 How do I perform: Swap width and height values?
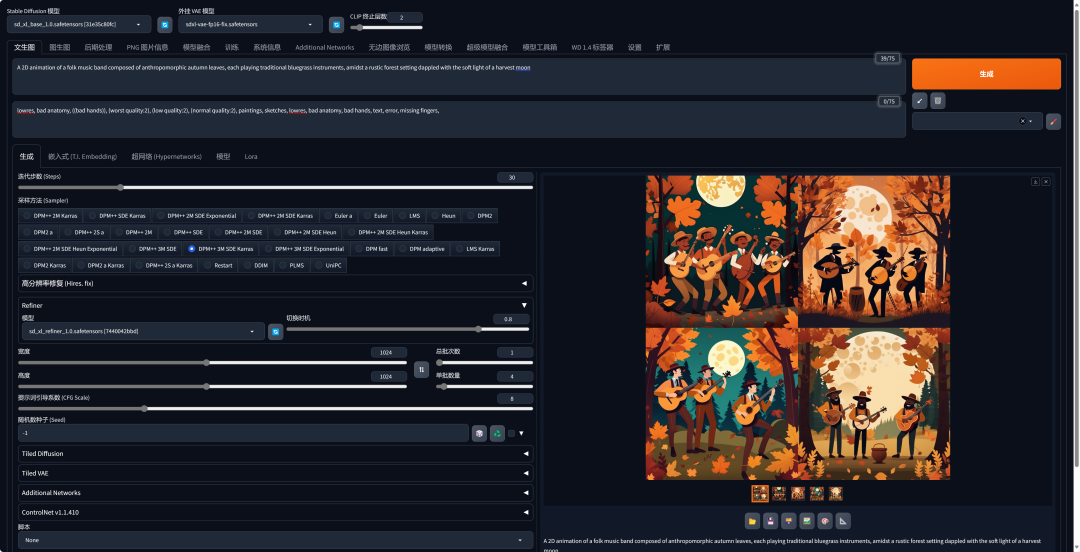421,369
